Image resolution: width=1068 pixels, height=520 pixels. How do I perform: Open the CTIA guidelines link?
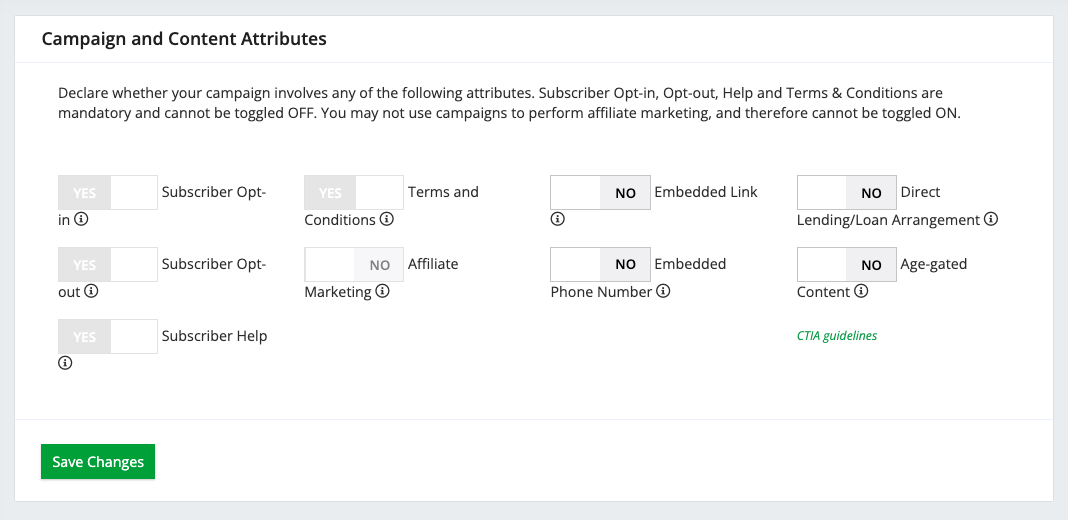click(x=836, y=336)
